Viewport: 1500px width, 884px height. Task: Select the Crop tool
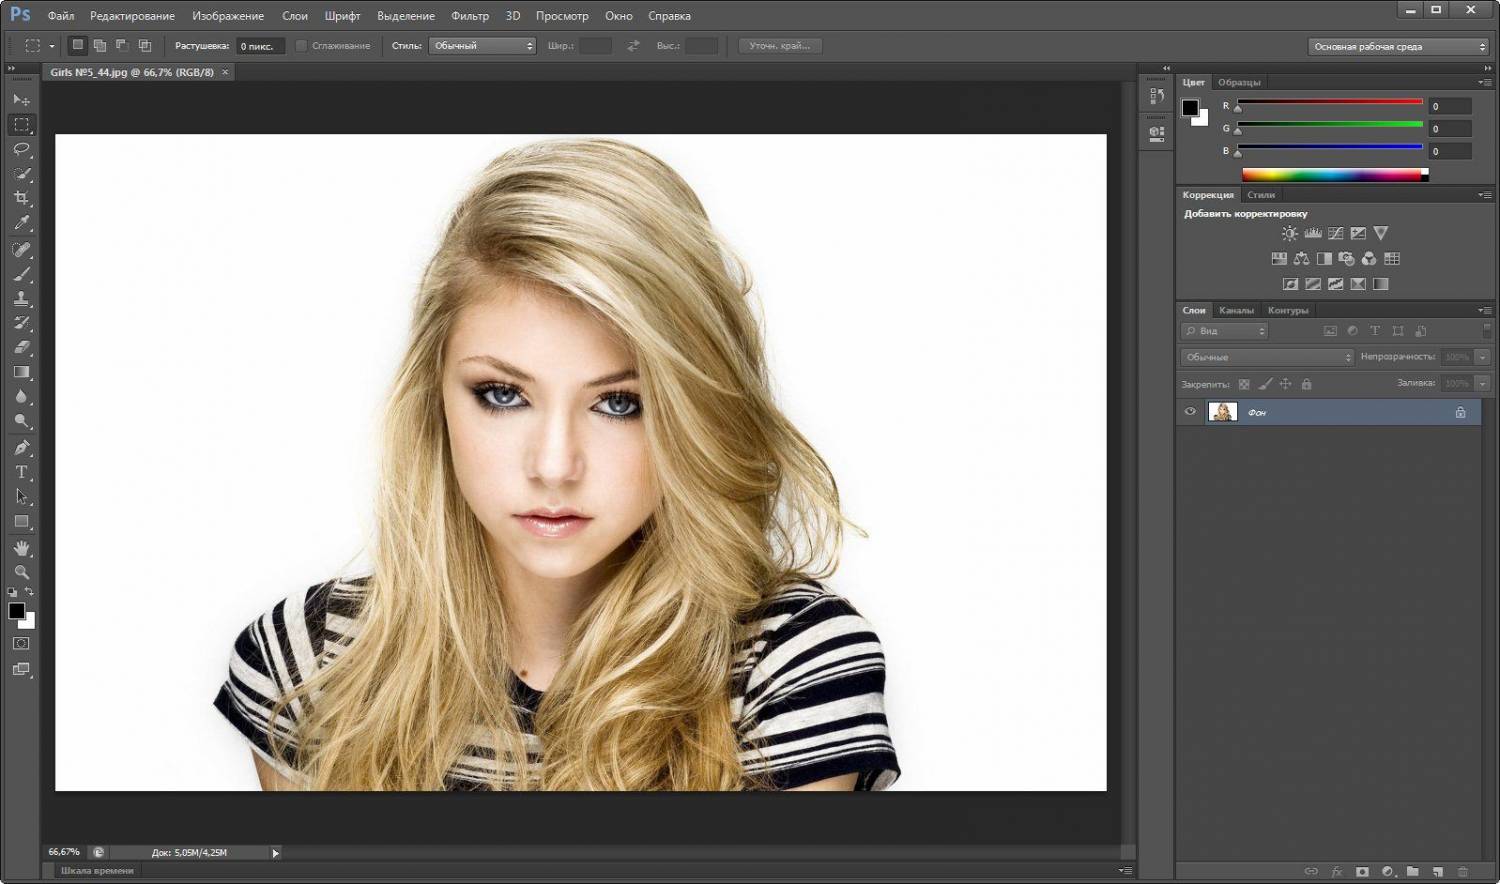(x=21, y=198)
